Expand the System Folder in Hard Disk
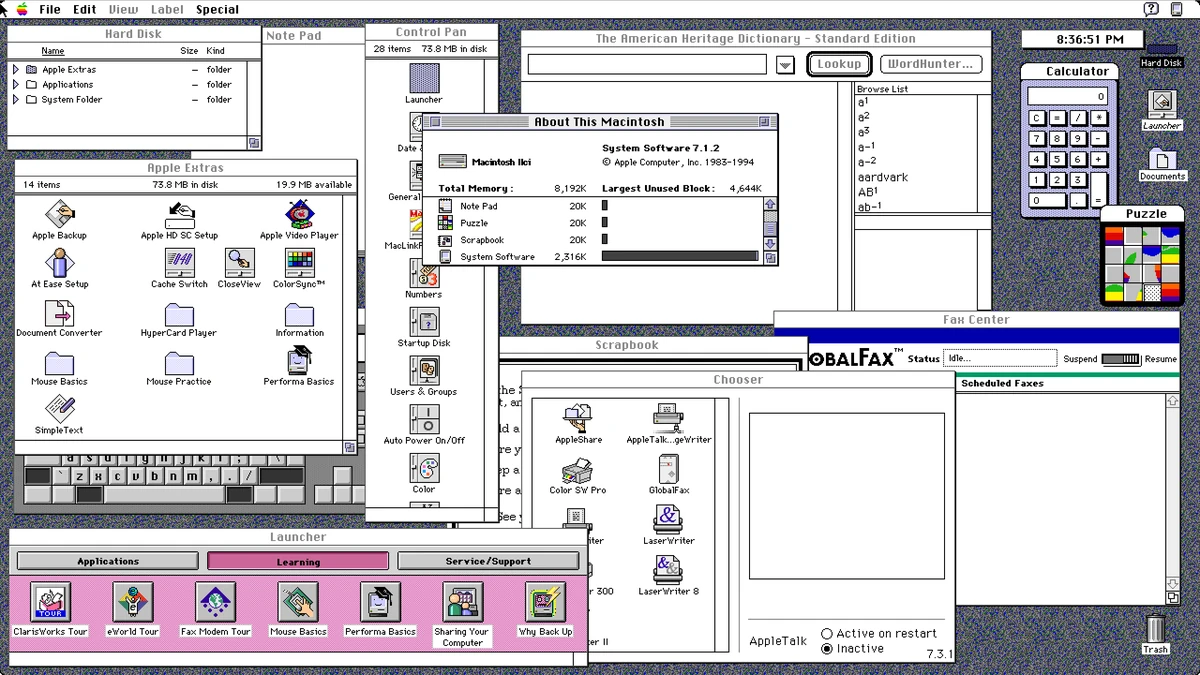 [17, 99]
